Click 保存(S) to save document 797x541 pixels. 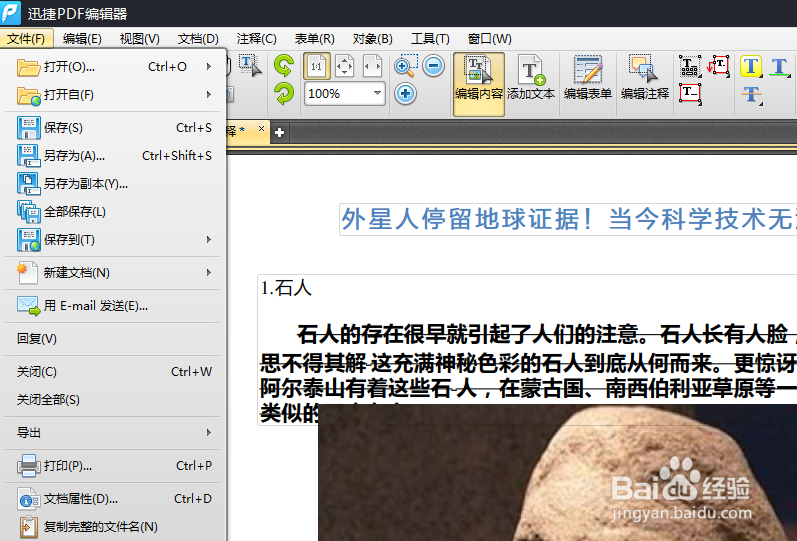[113, 128]
